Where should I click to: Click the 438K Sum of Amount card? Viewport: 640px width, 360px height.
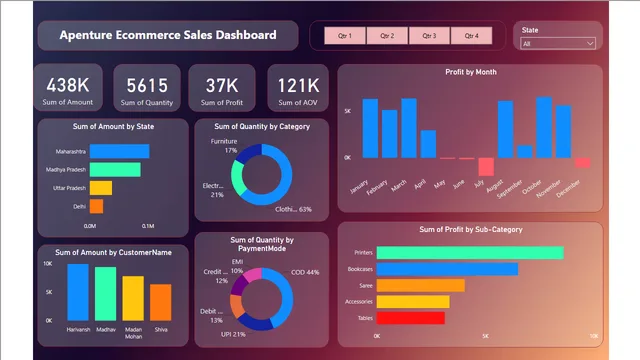[68, 87]
